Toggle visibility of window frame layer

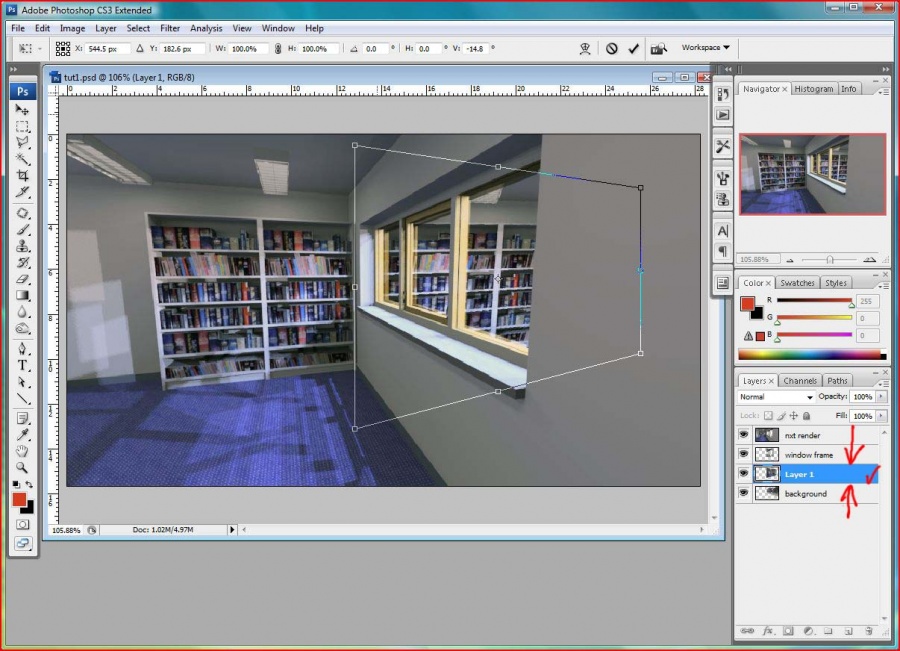coord(743,454)
